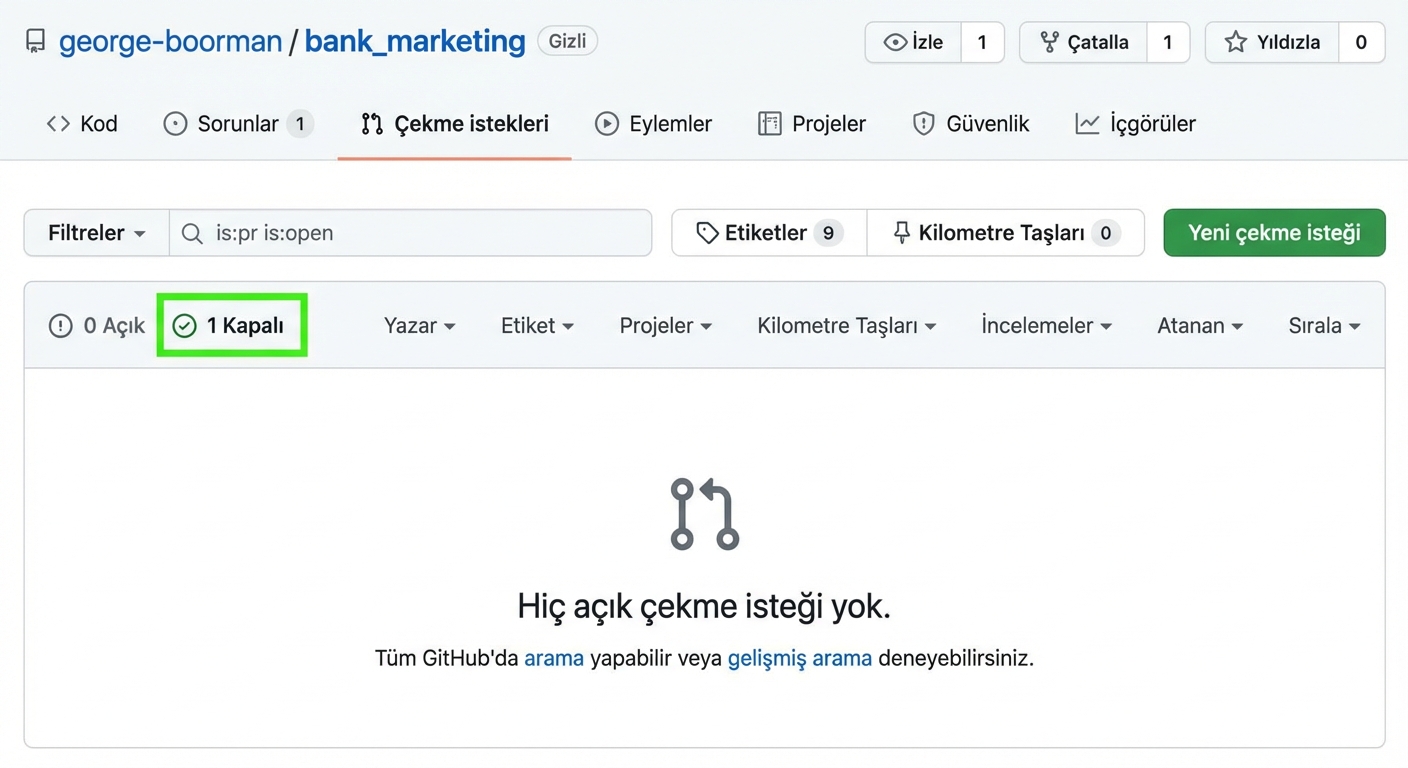Click the Kilometre Taşları milestone icon
The height and width of the screenshot is (768, 1408).
902,232
